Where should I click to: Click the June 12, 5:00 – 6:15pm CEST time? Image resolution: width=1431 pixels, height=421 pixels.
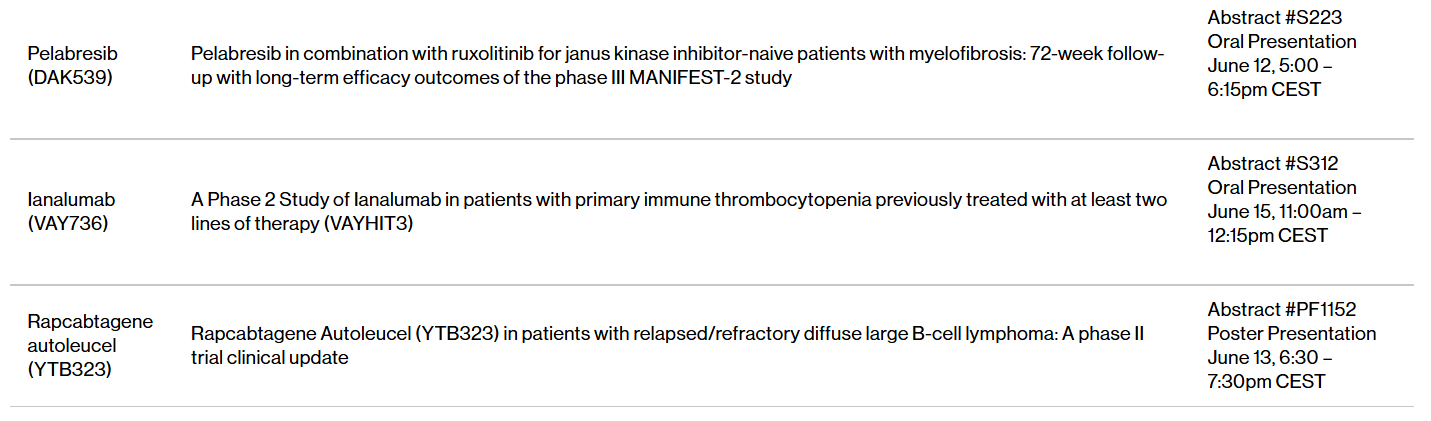point(1270,77)
